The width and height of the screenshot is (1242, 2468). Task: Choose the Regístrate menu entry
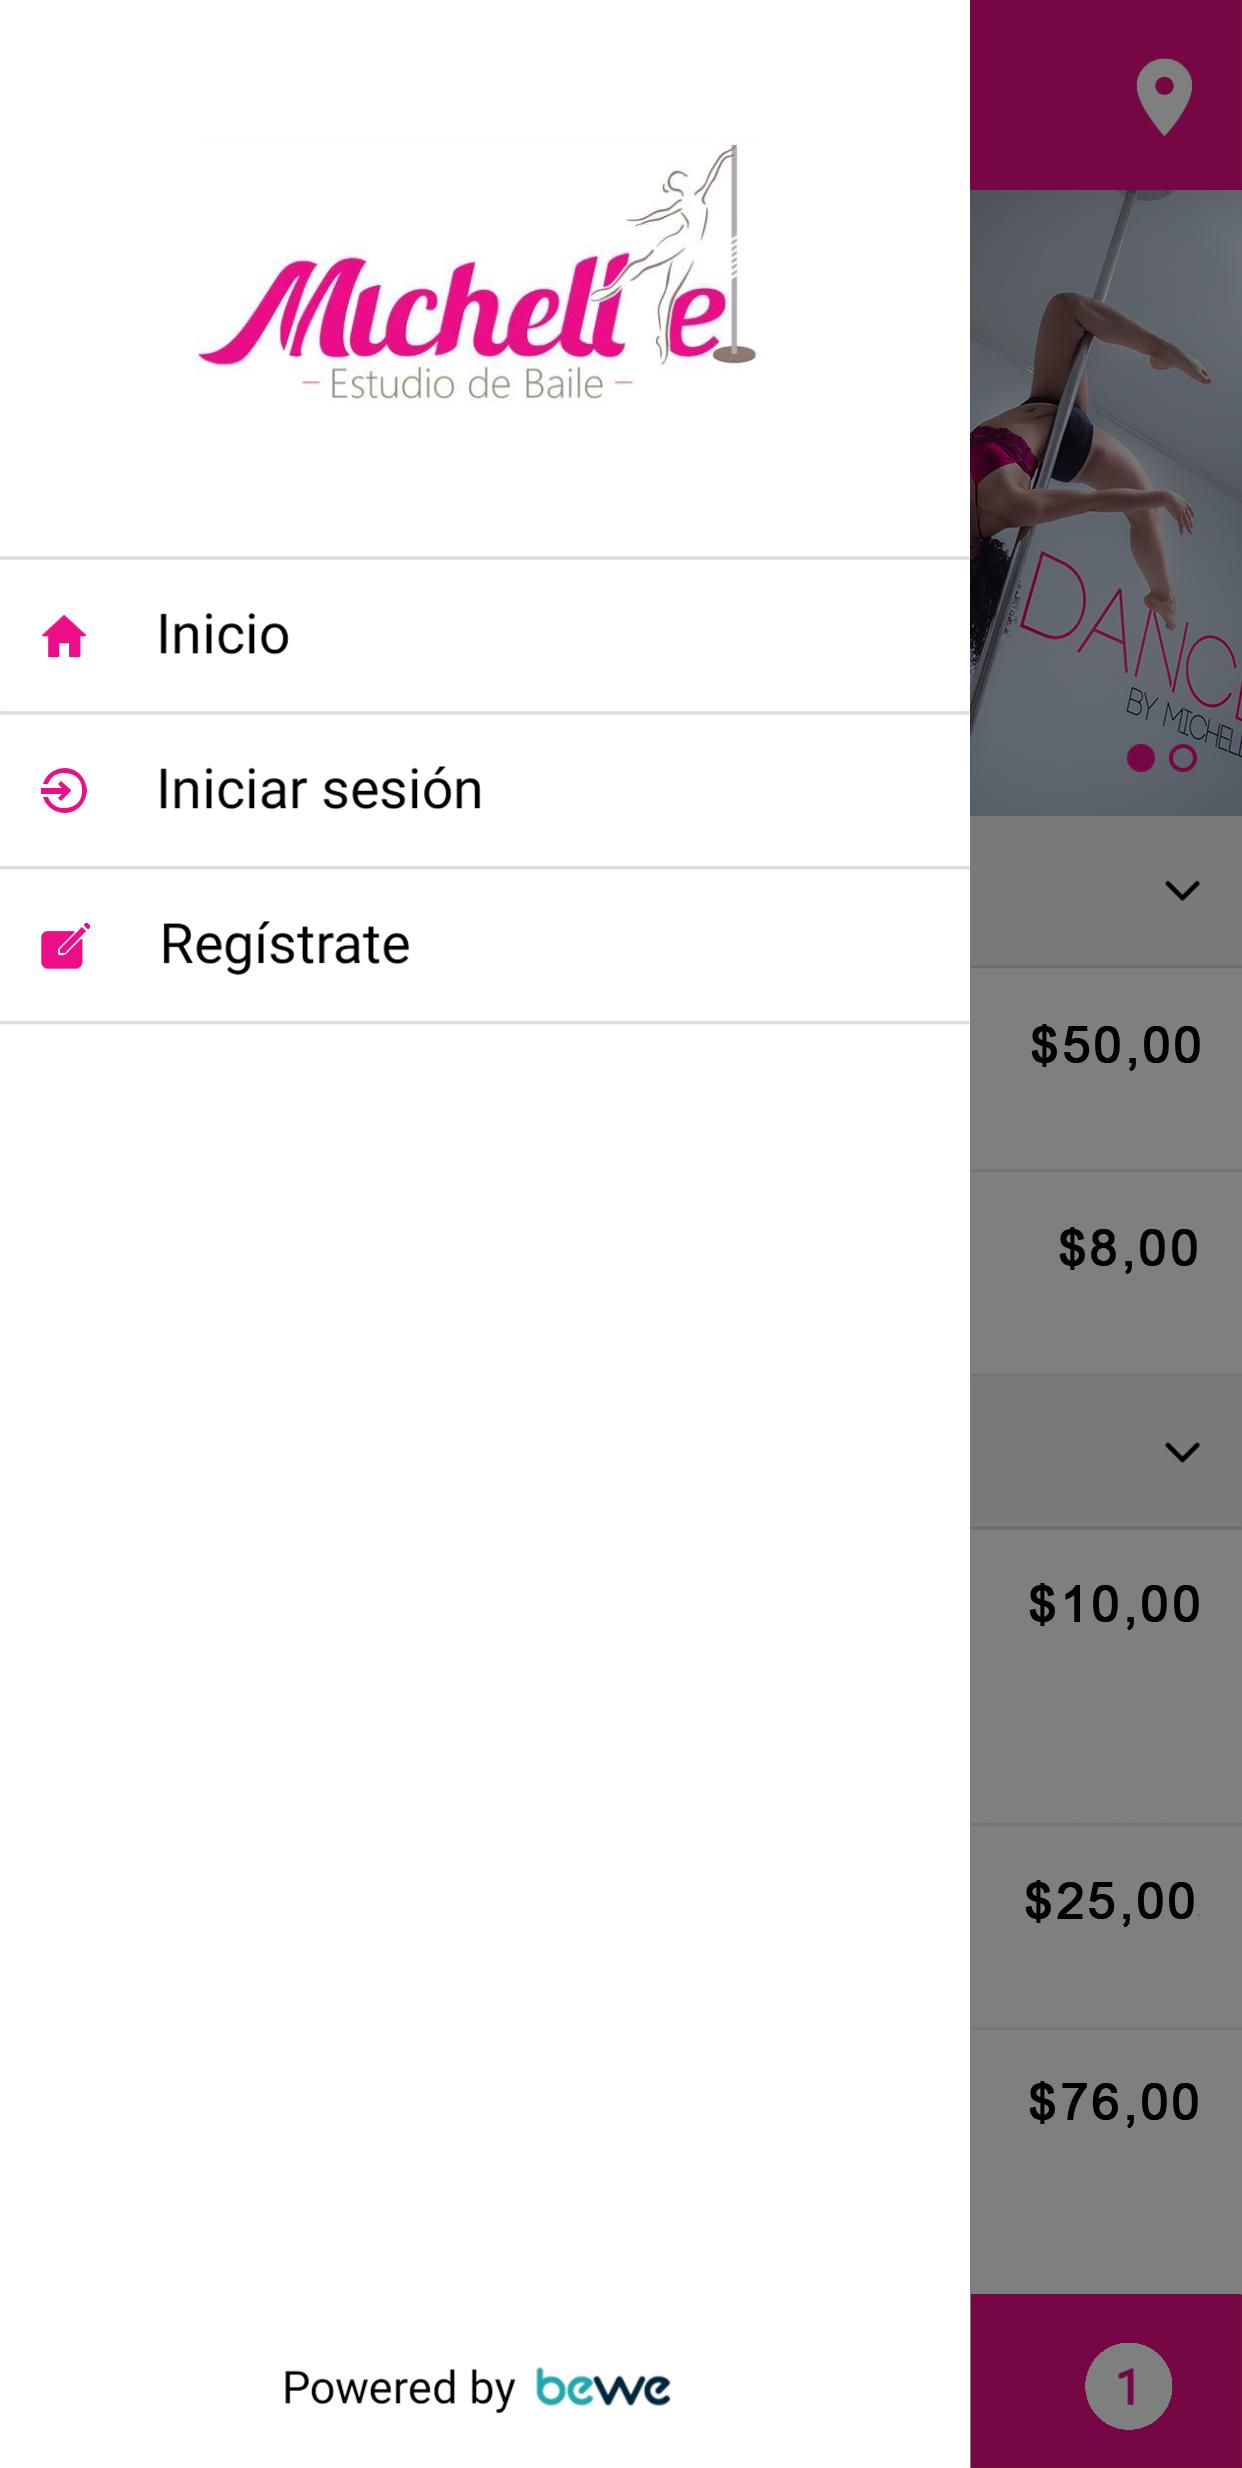485,945
